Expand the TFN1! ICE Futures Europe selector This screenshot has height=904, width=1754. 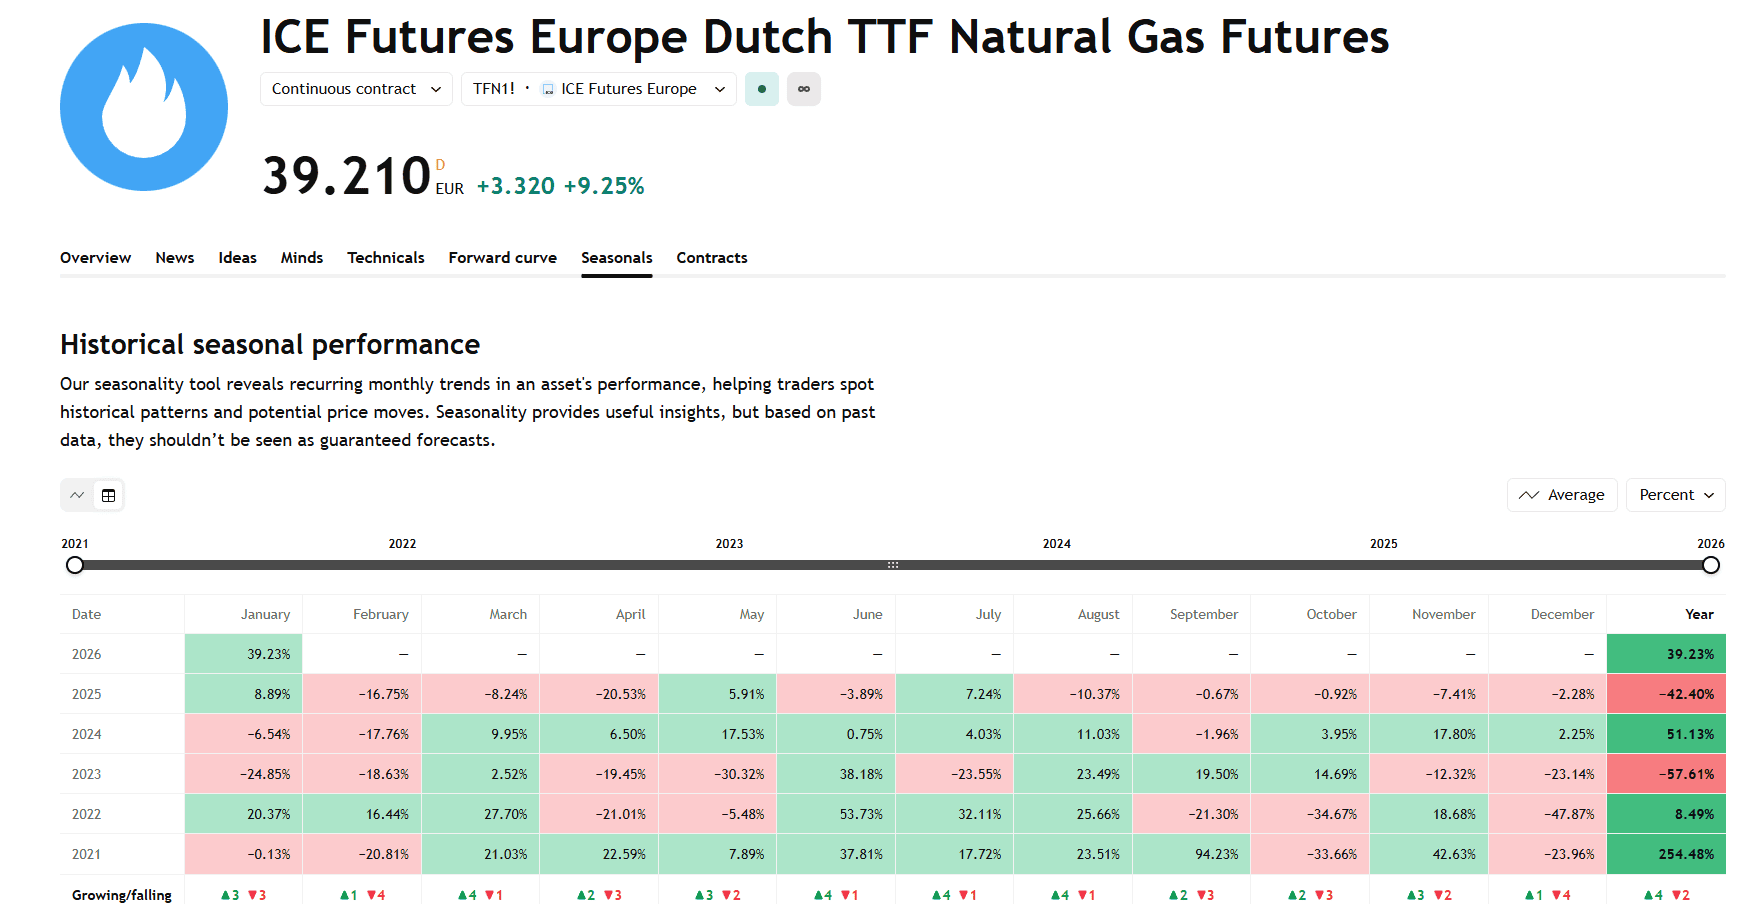(598, 89)
